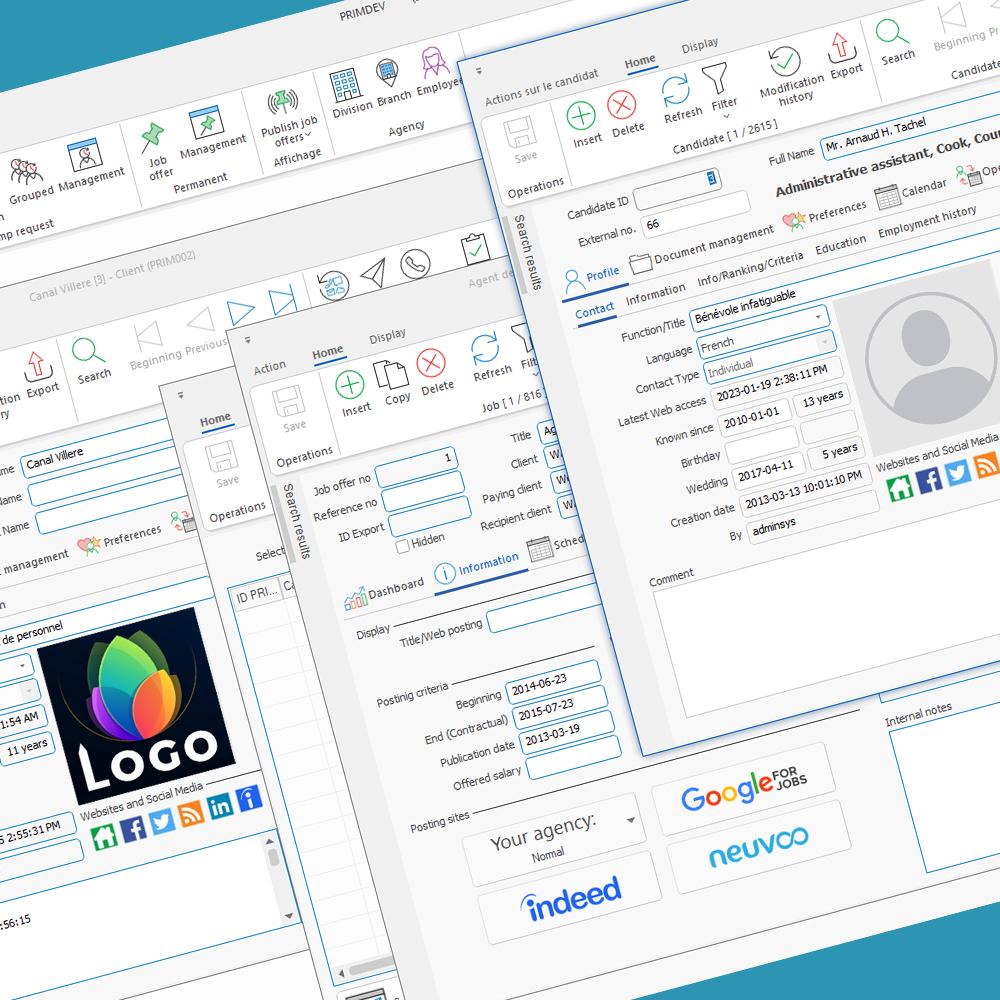This screenshot has width=1000, height=1000.
Task: Click neuvoo posting site button
Action: [x=759, y=848]
